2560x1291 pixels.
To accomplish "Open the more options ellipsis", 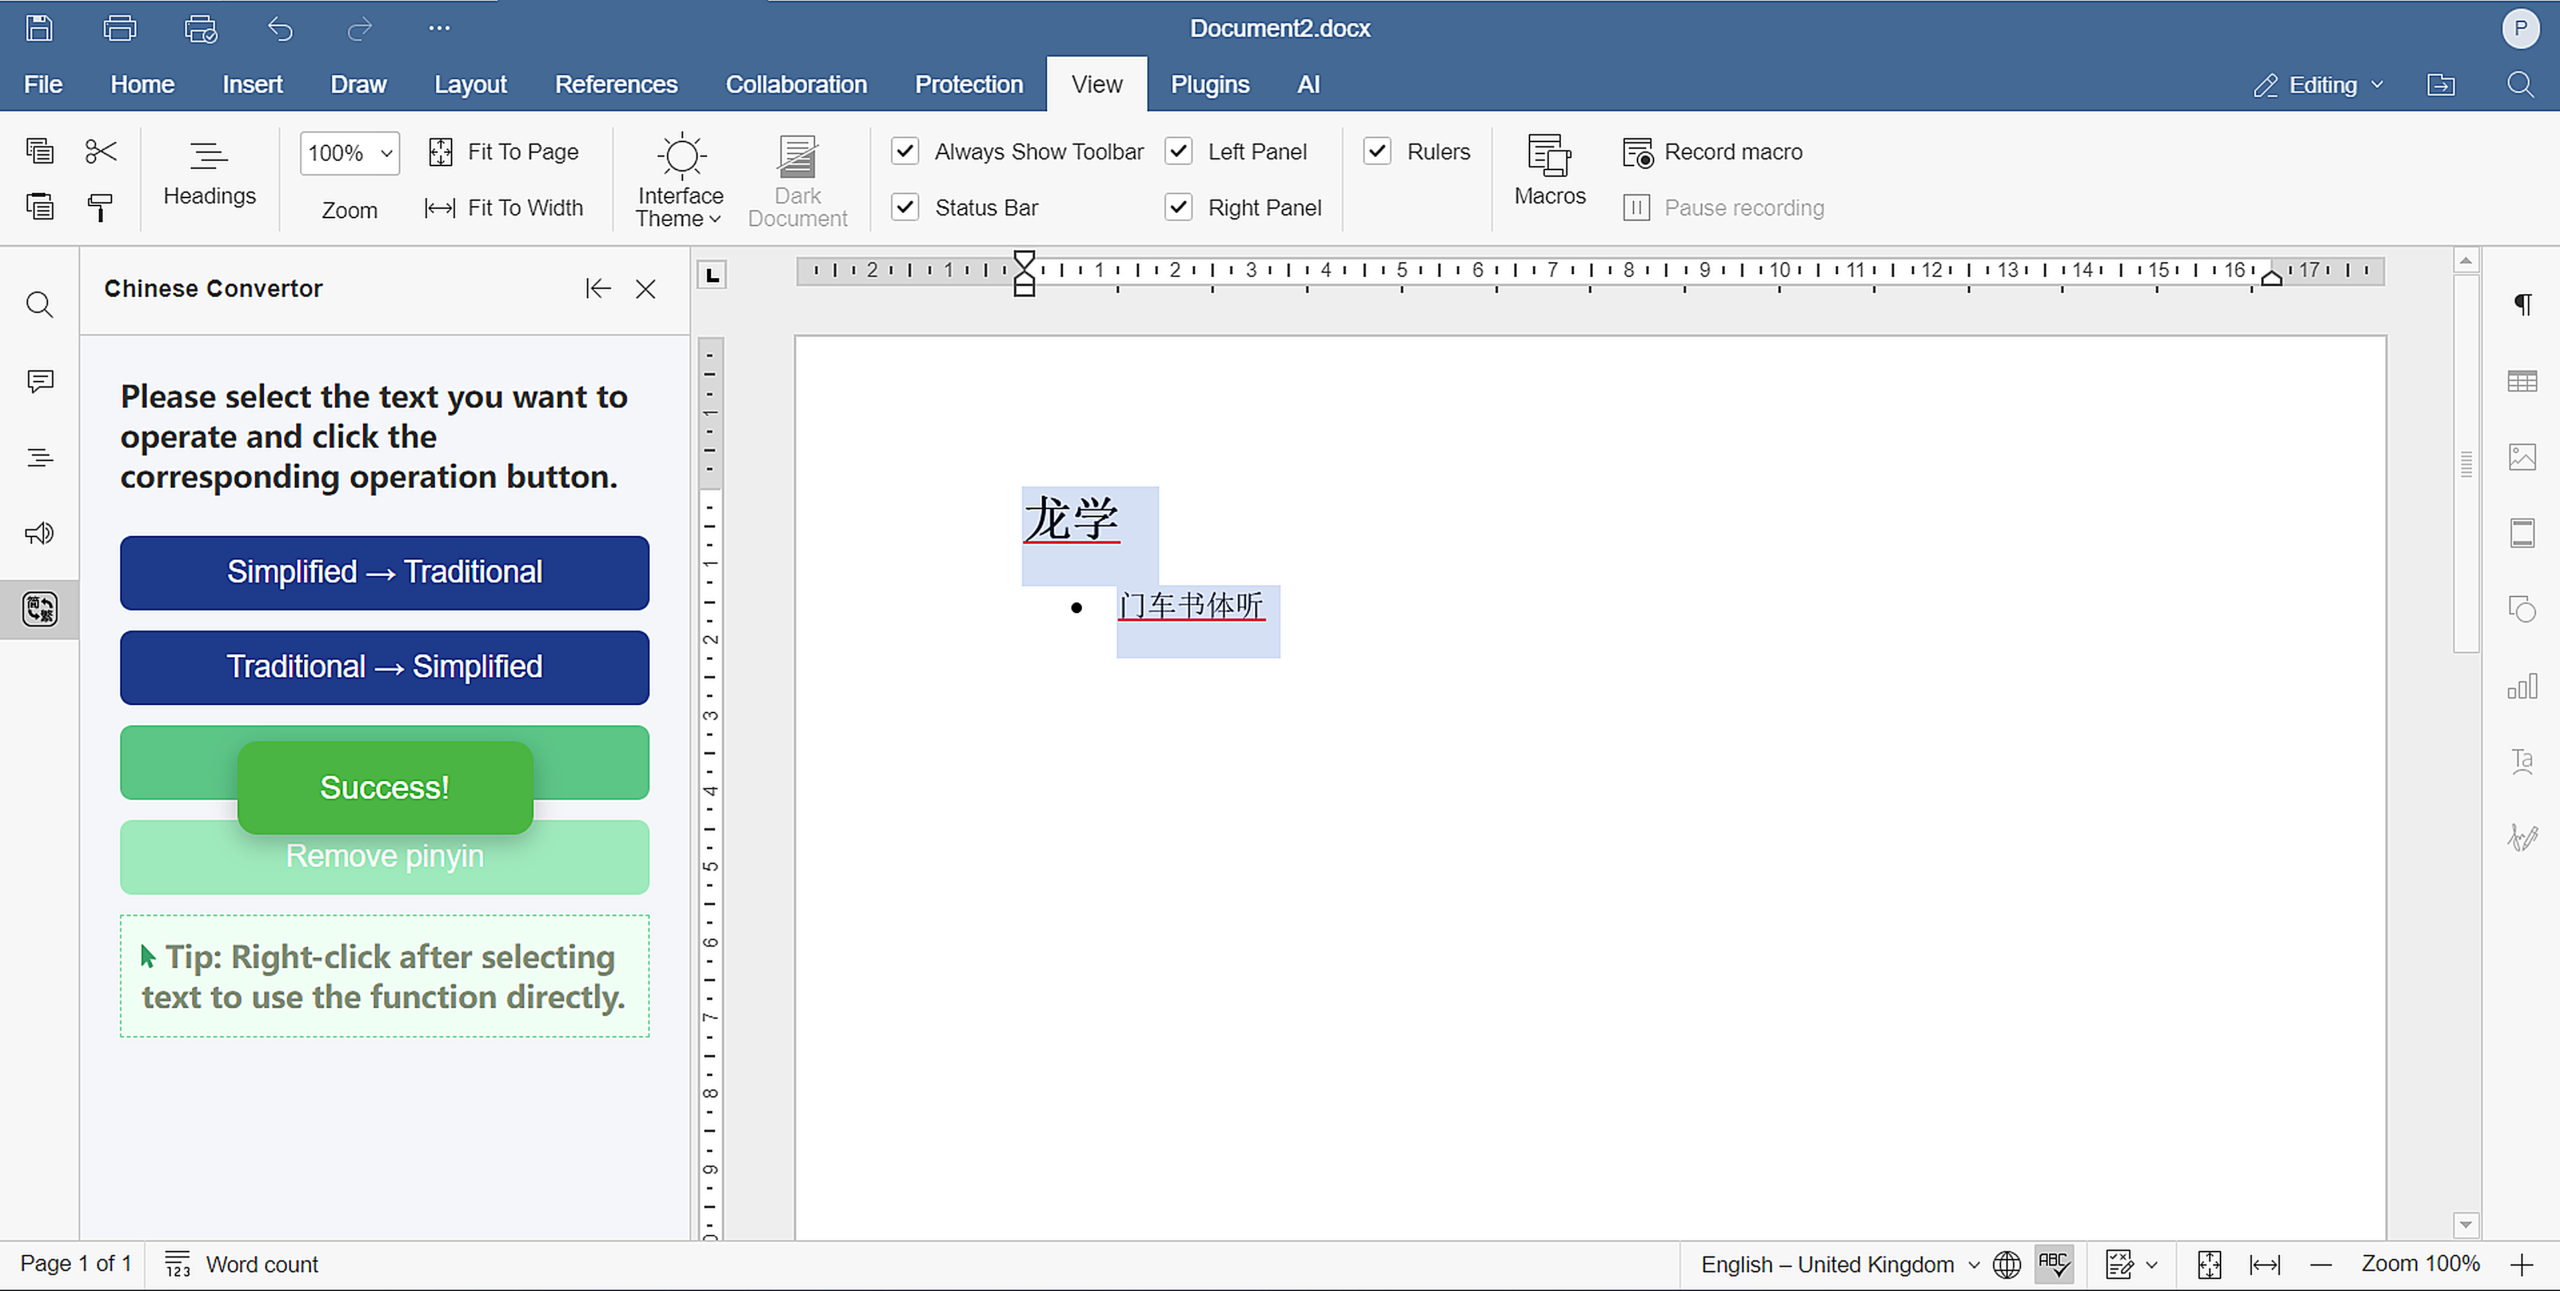I will tap(439, 28).
